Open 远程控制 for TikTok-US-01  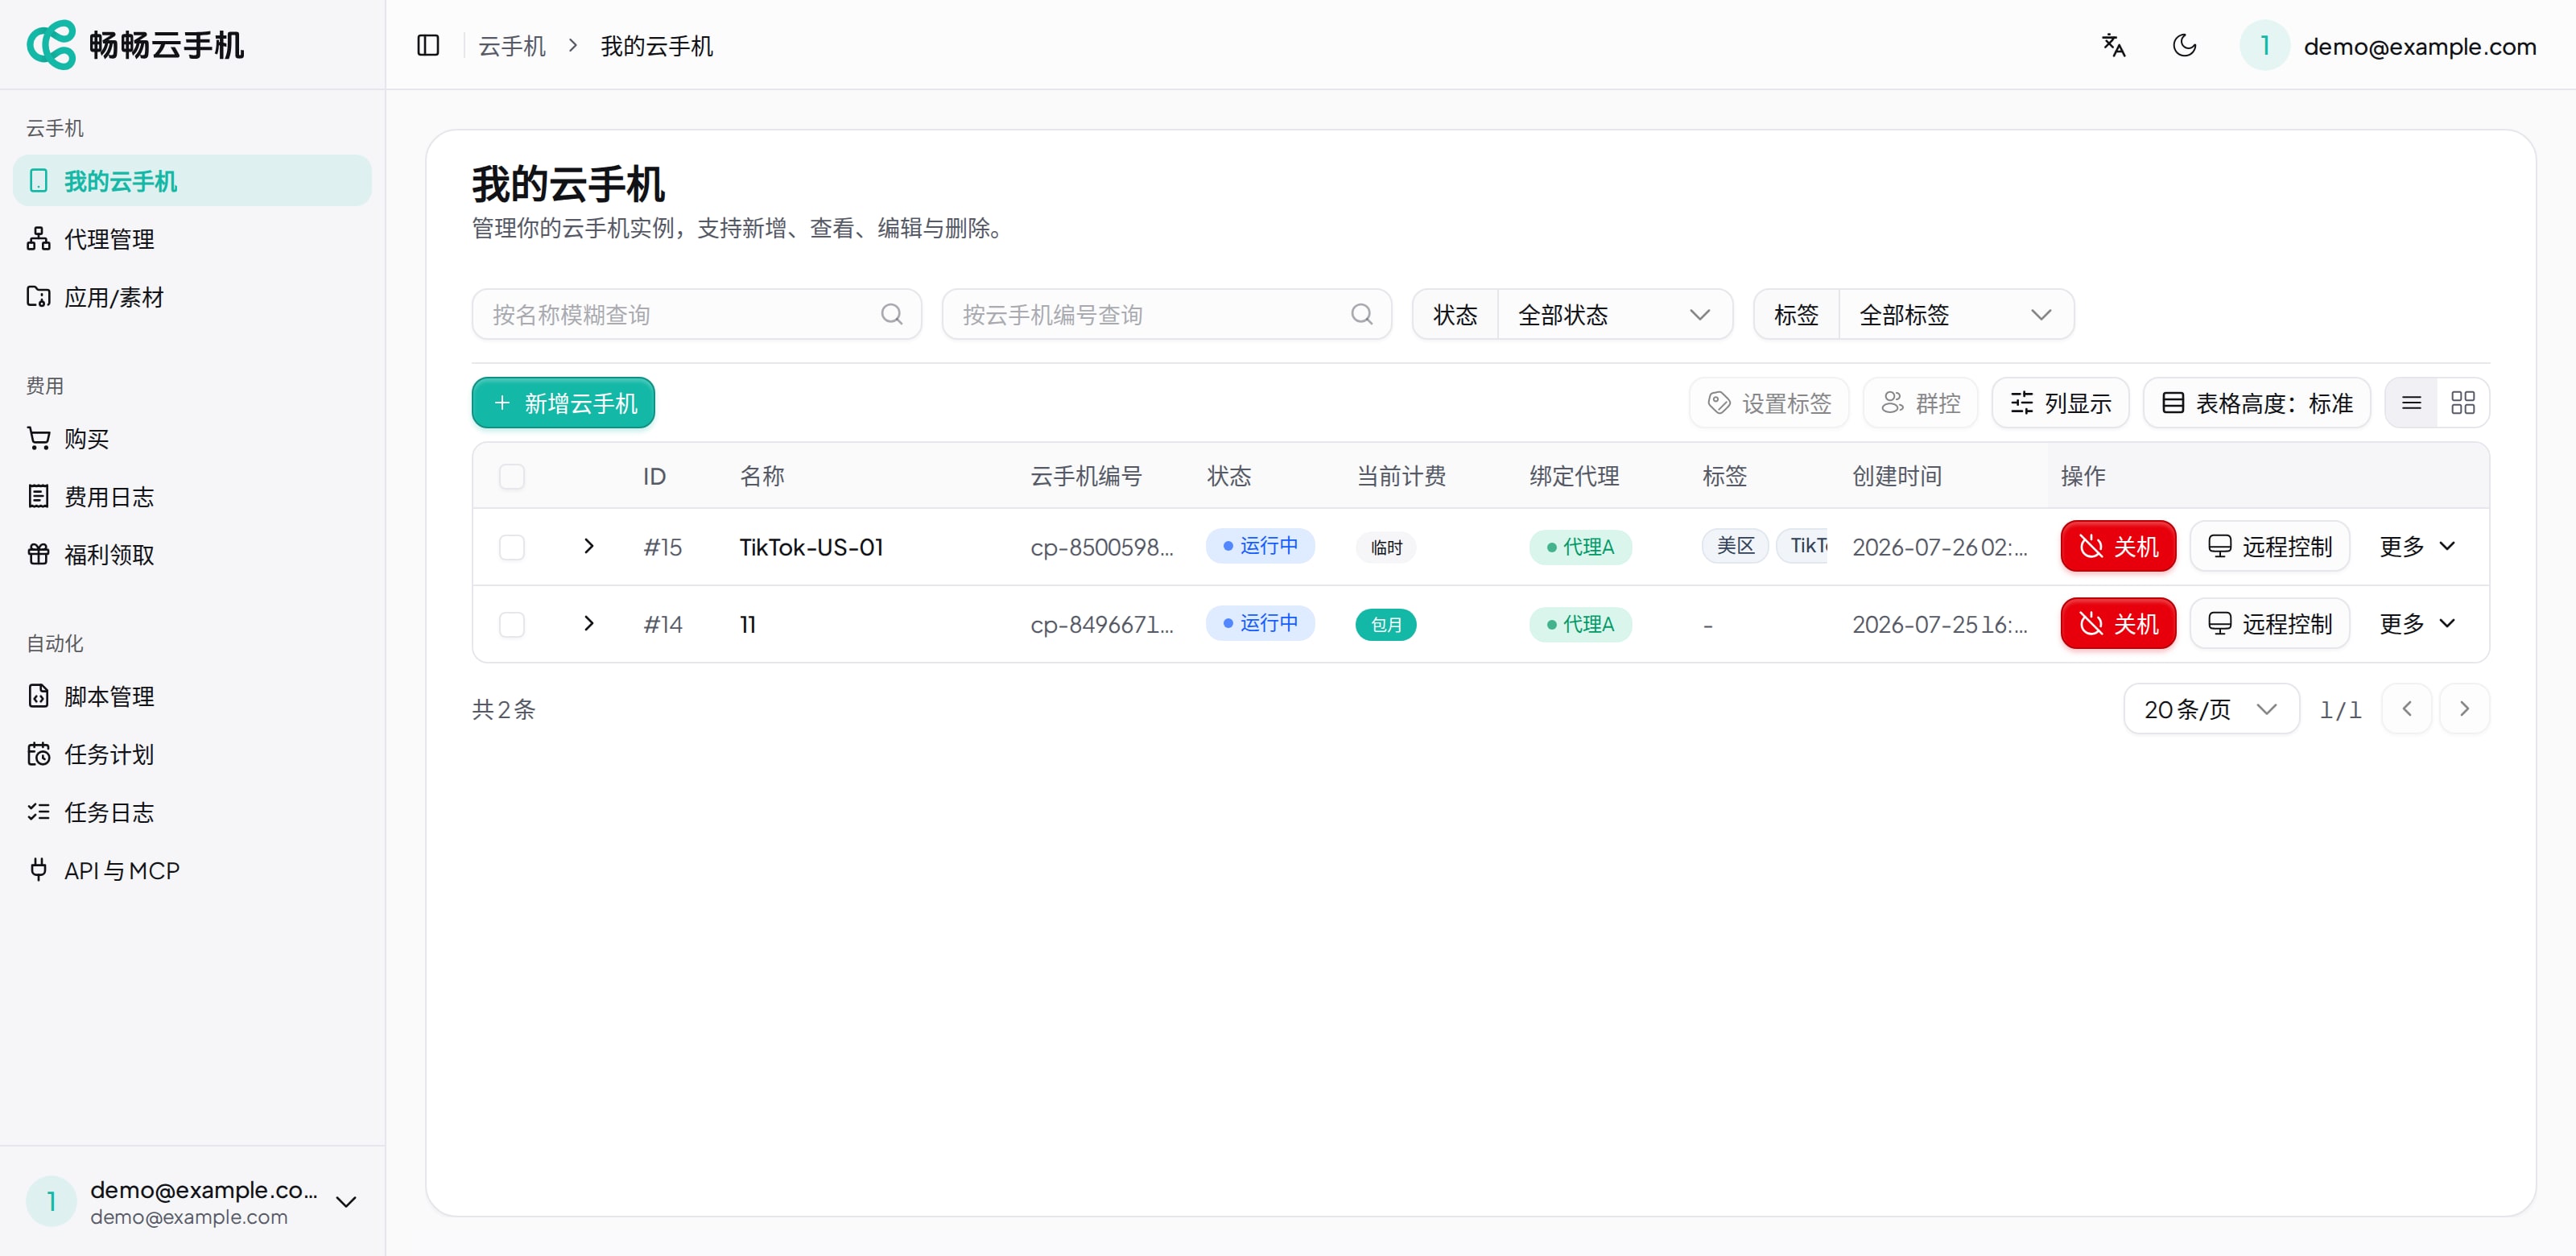2269,546
